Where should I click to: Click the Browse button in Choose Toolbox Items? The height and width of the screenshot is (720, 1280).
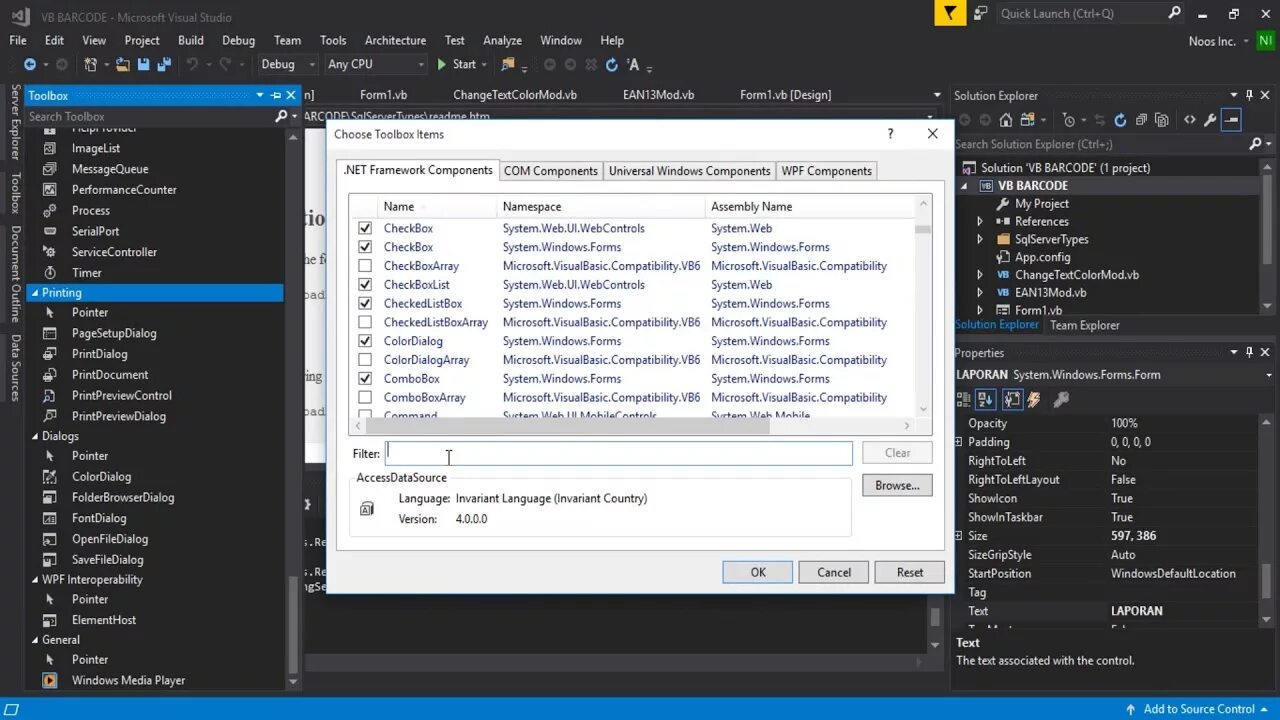(896, 485)
